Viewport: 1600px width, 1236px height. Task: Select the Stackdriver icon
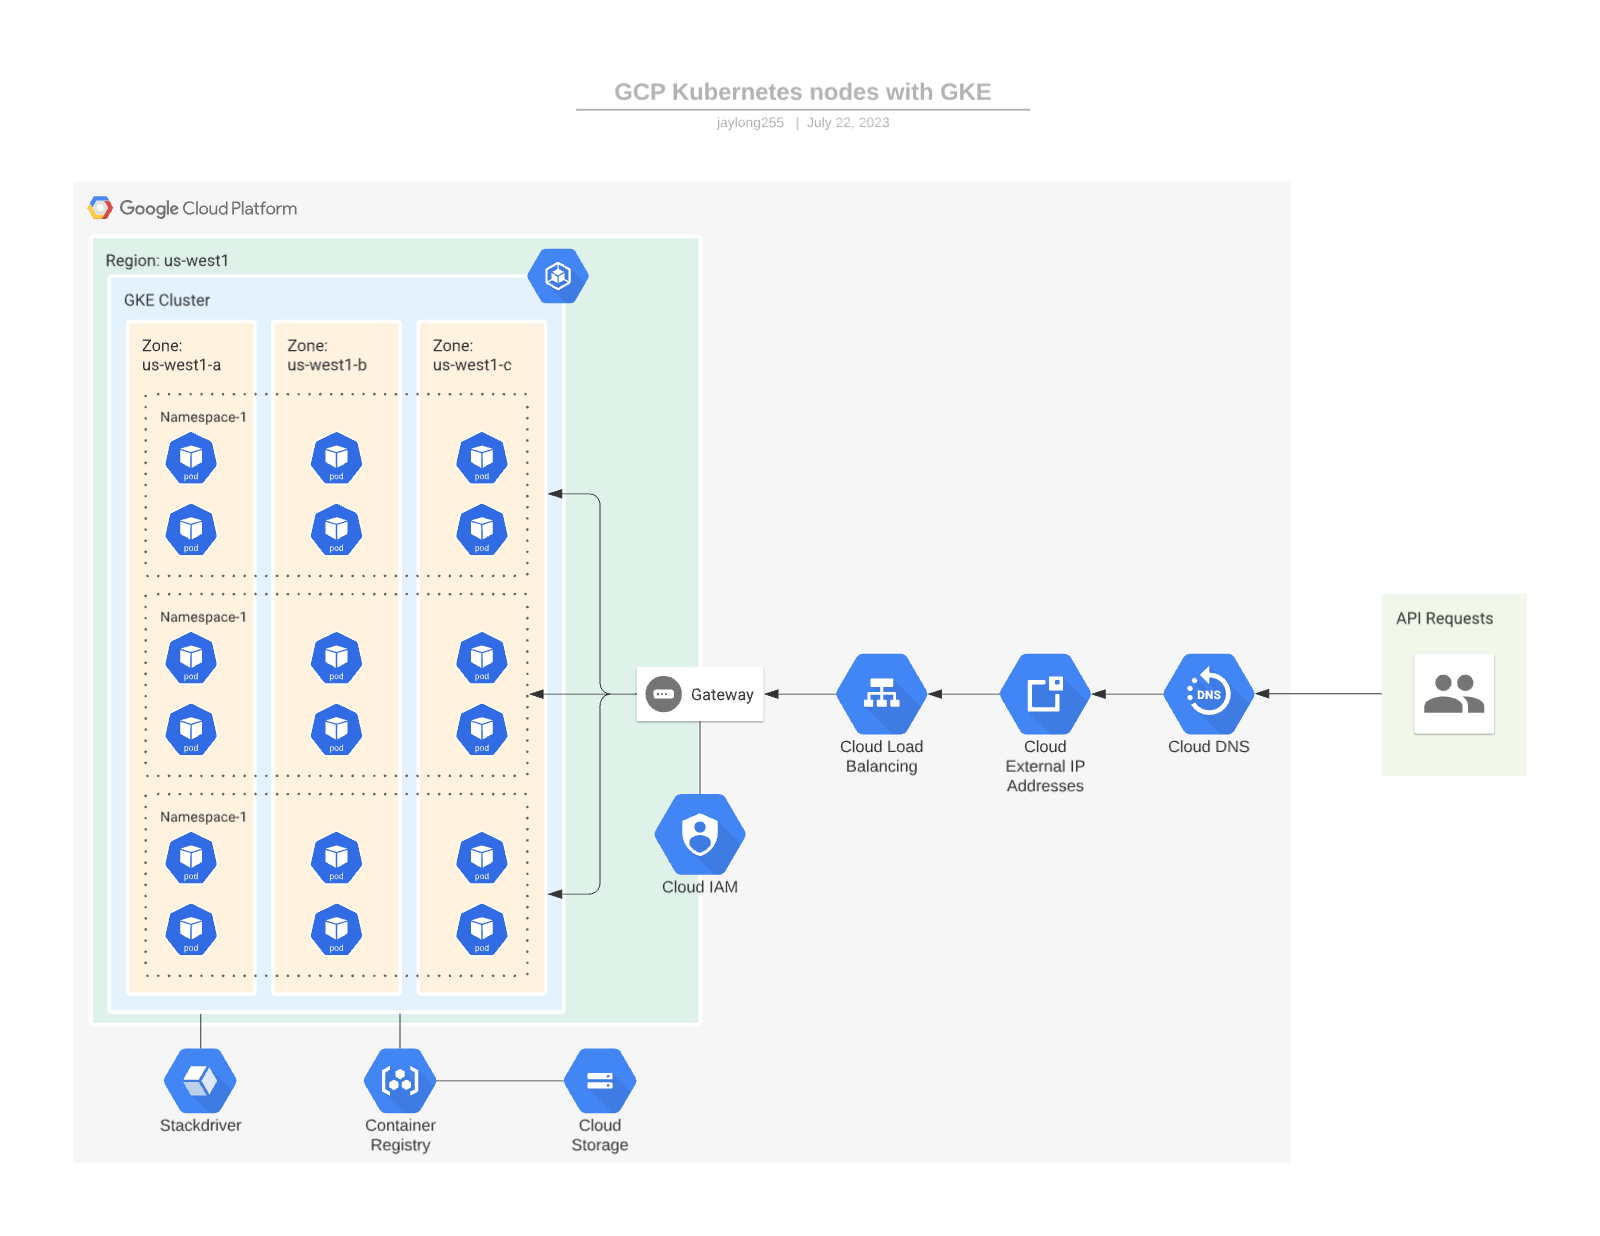(x=200, y=1081)
